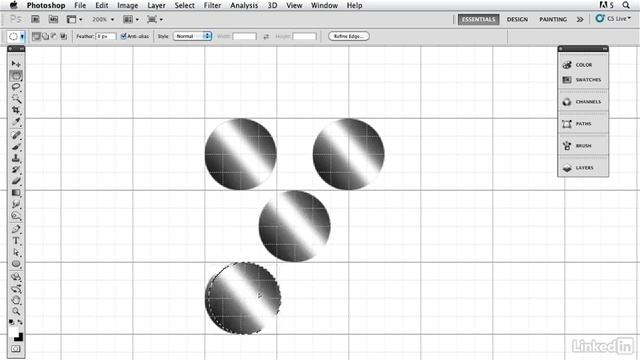Viewport: 640px width, 360px height.
Task: Expand the collapsed panel dock
Action: tap(605, 49)
